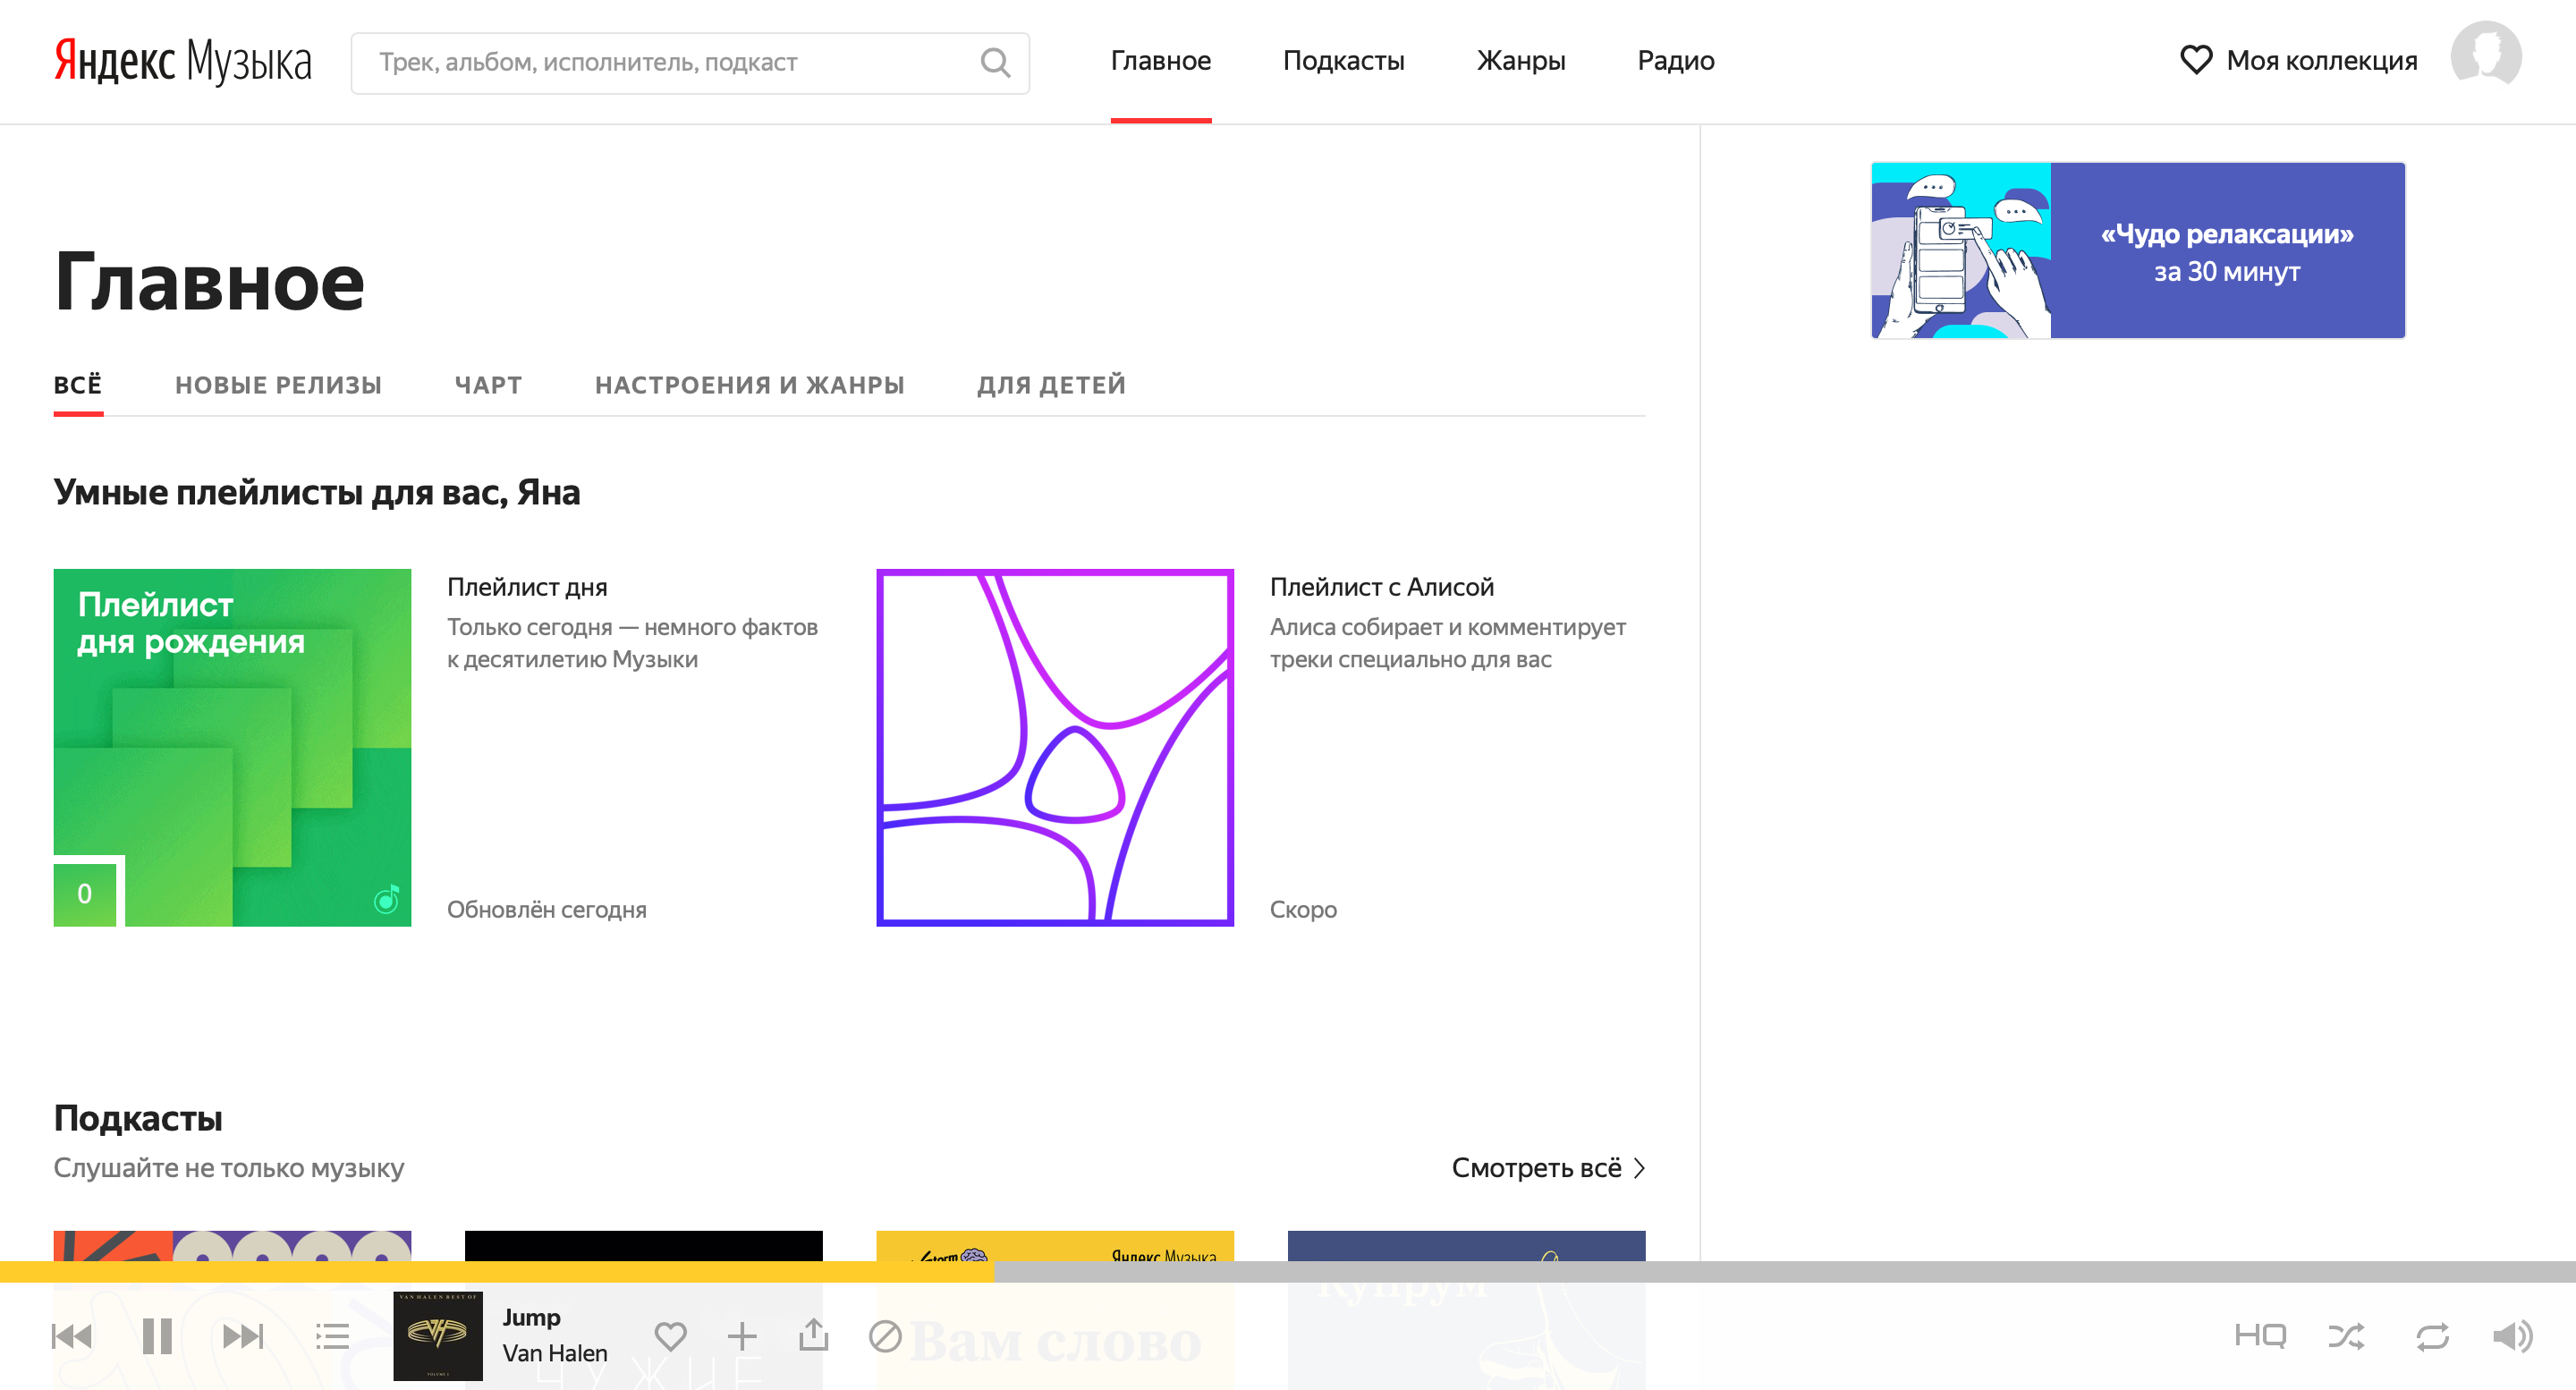Click the Jump track title in player

coord(531,1317)
